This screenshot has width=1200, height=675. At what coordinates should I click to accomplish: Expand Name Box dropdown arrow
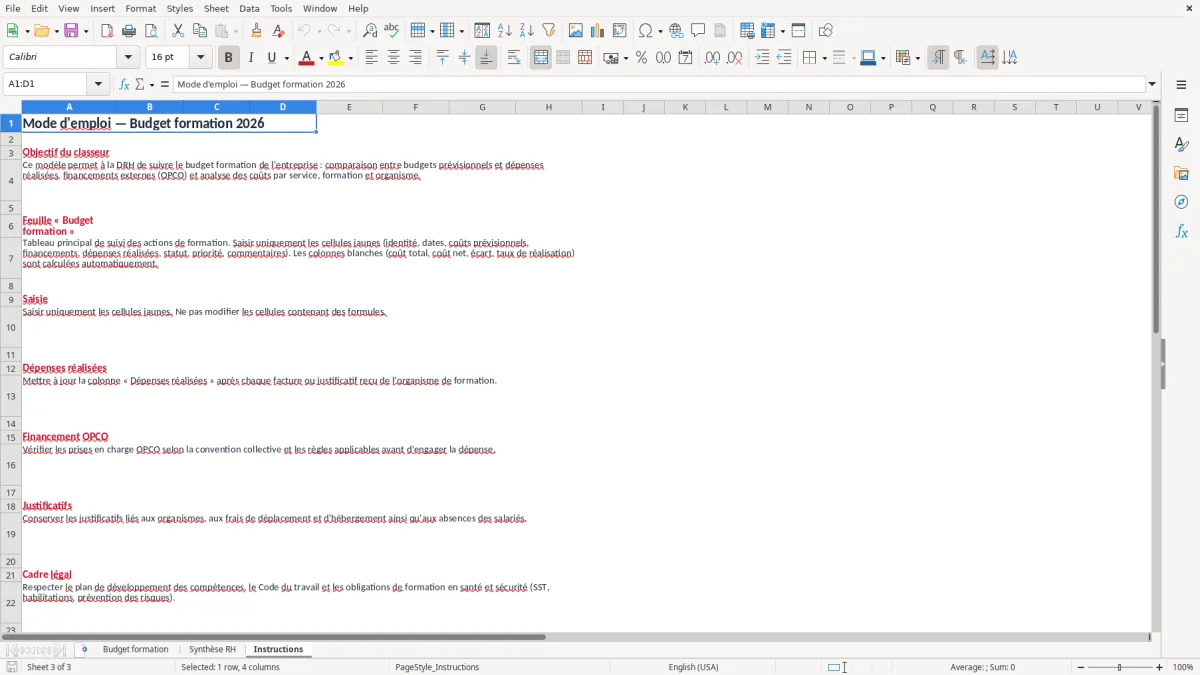[99, 84]
